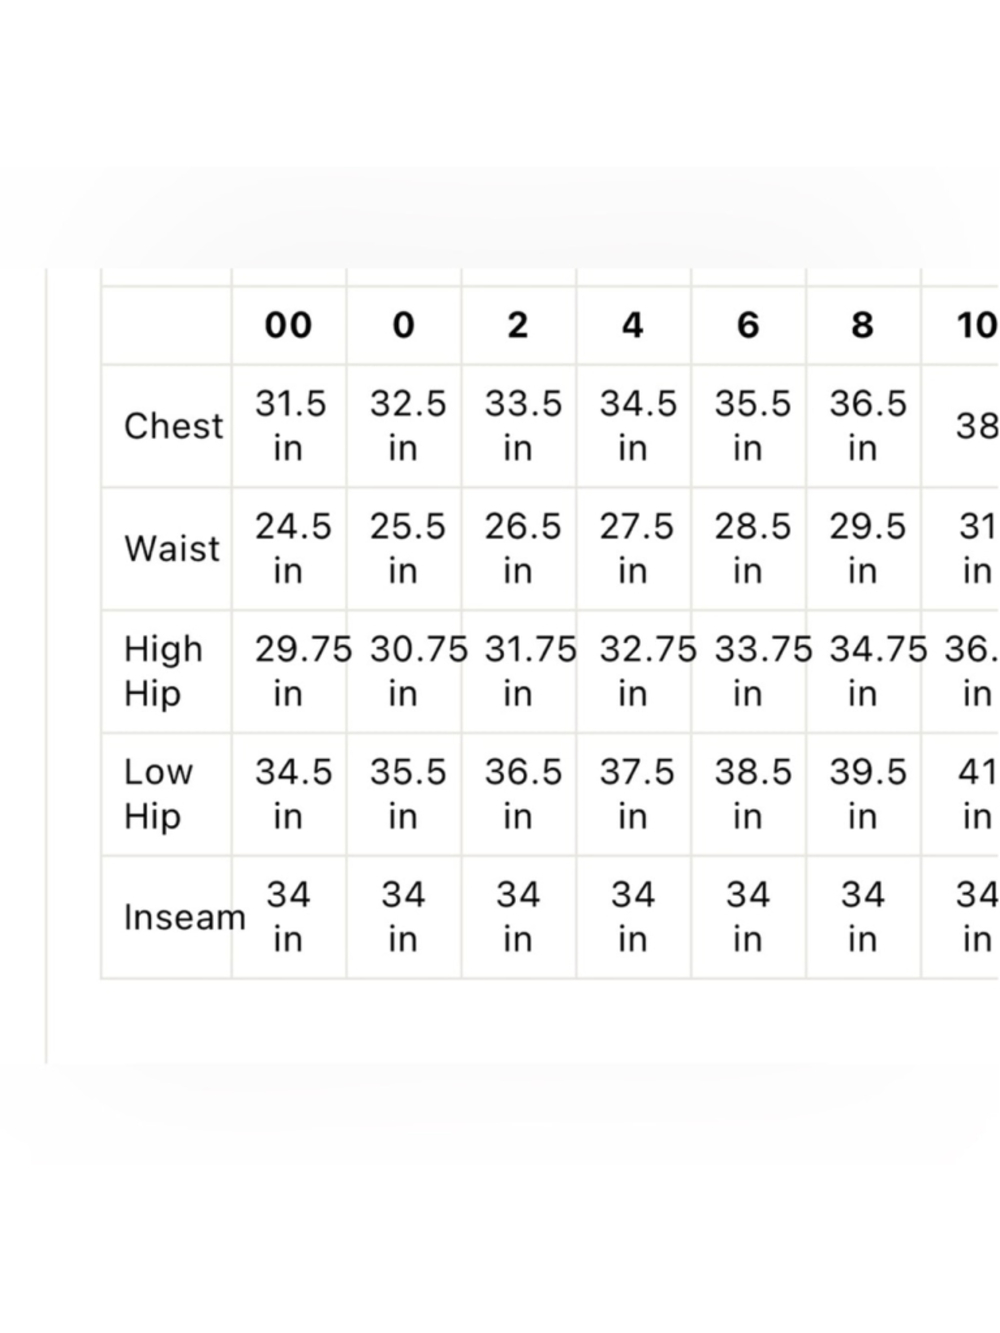1000x1333 pixels.
Task: Select the size 2 column header
Action: click(x=518, y=325)
